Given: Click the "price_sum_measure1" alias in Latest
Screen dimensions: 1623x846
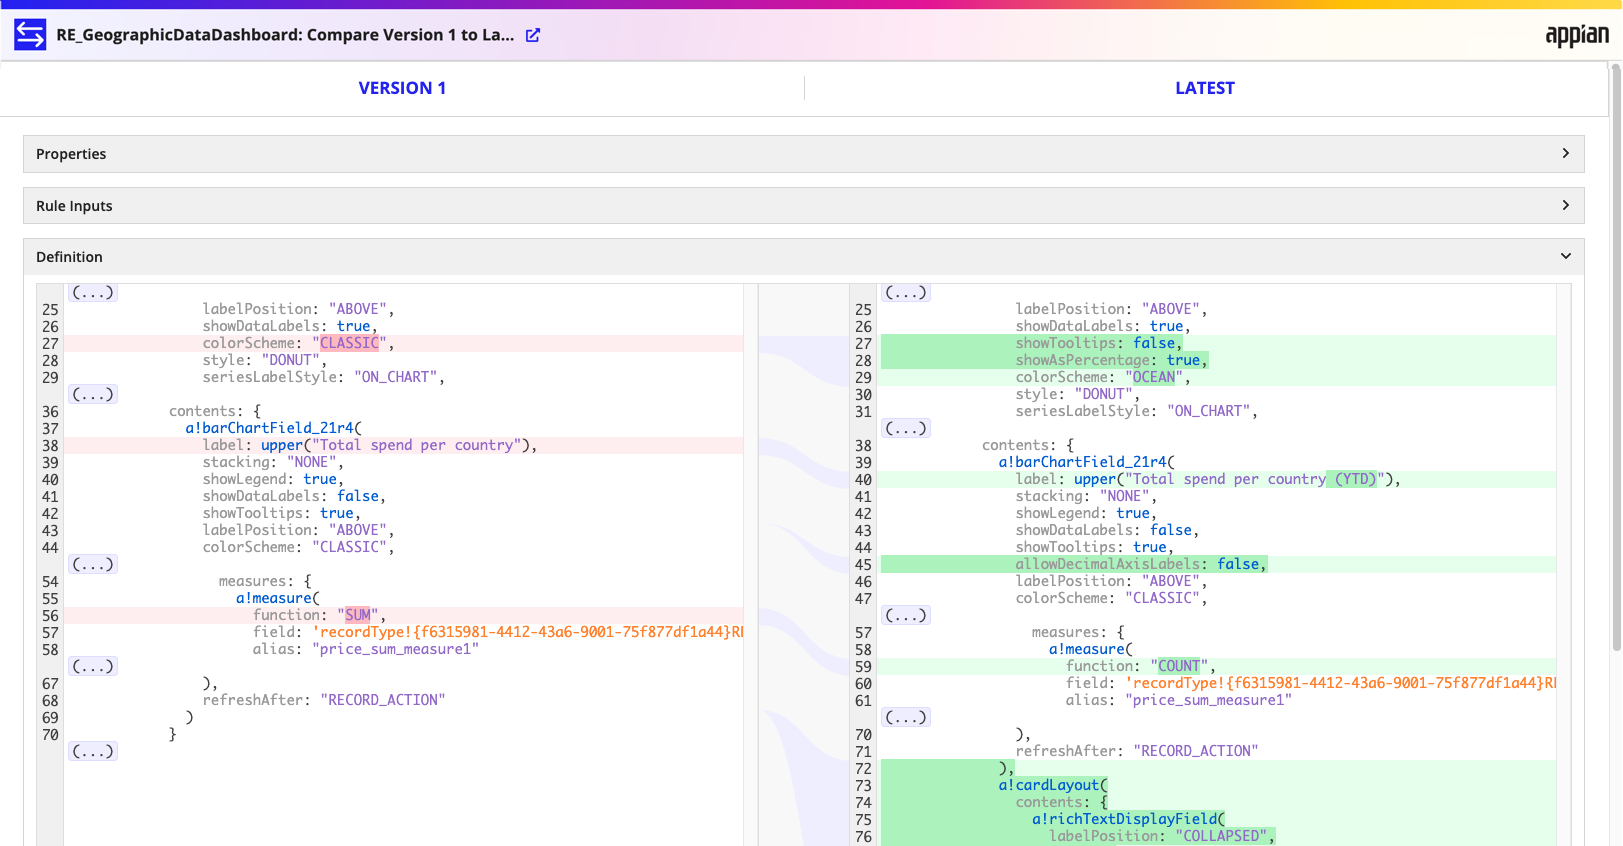Looking at the screenshot, I should (x=1209, y=700).
